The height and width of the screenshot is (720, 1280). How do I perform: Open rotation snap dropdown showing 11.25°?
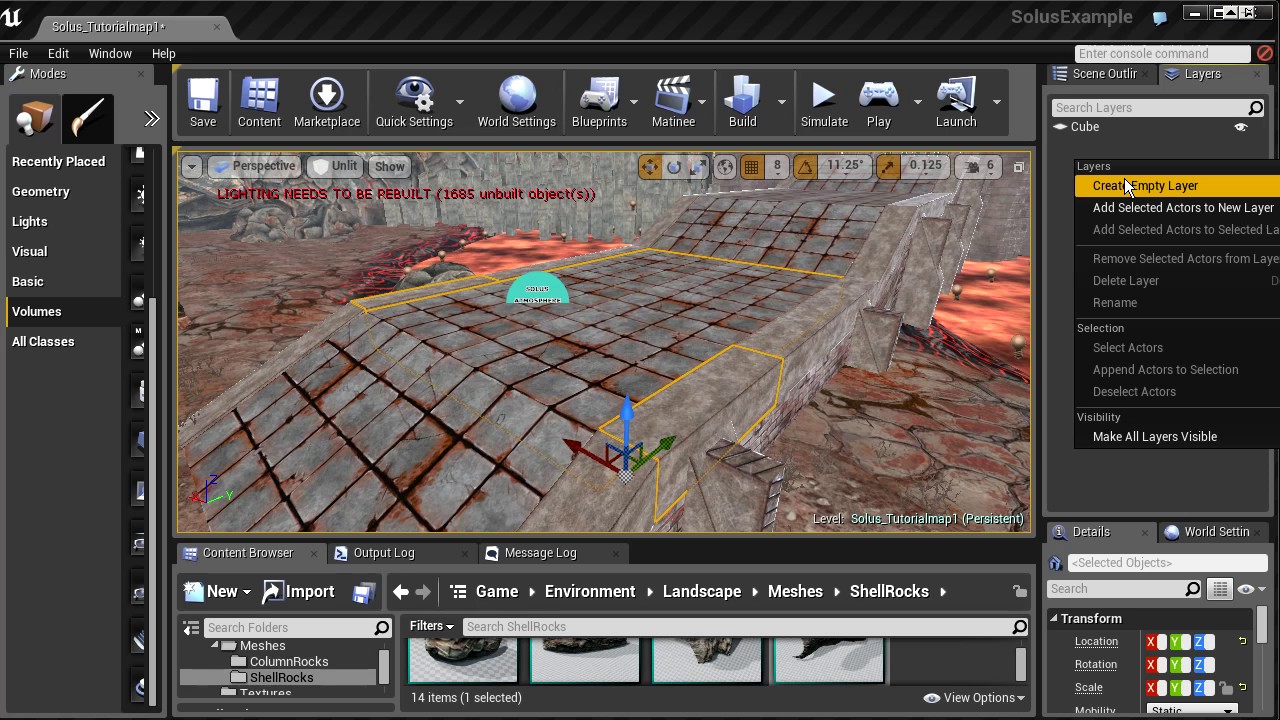[844, 166]
